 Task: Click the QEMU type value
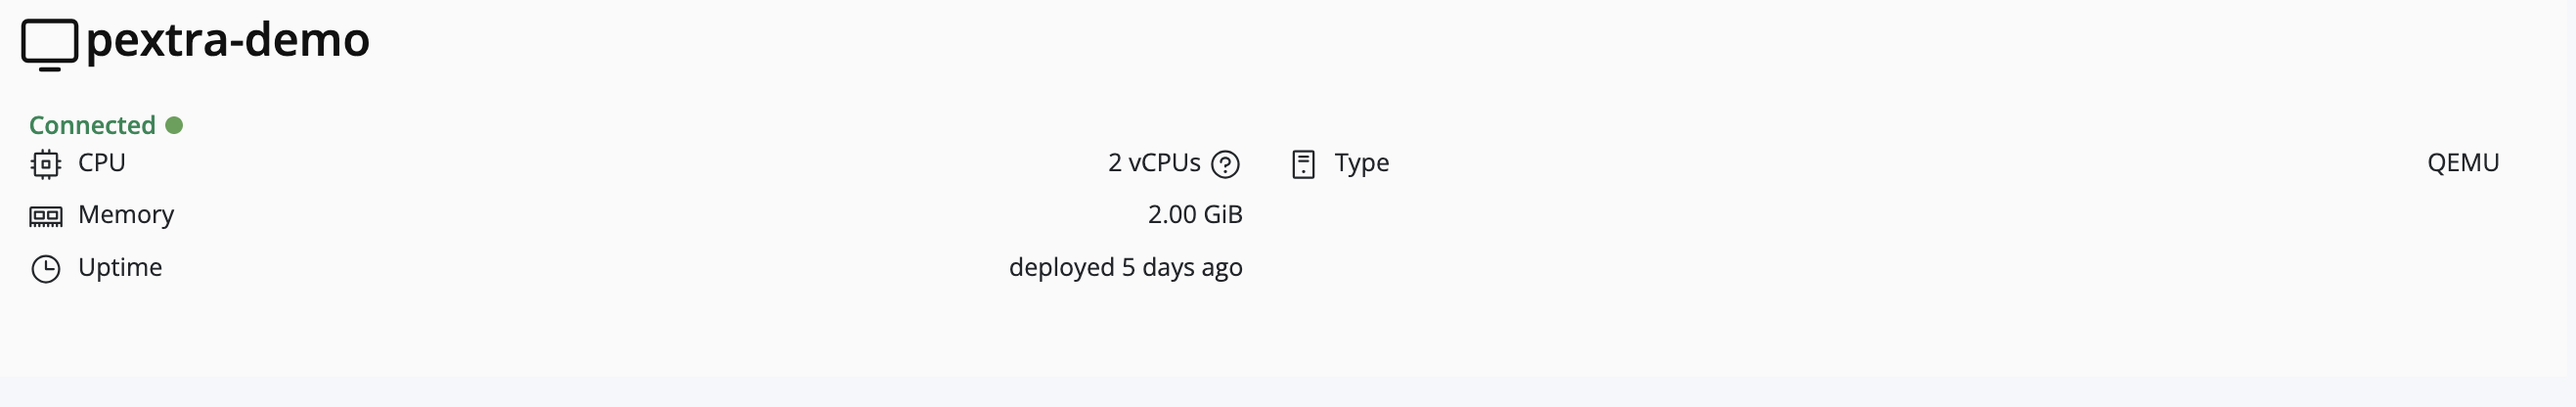click(2463, 163)
